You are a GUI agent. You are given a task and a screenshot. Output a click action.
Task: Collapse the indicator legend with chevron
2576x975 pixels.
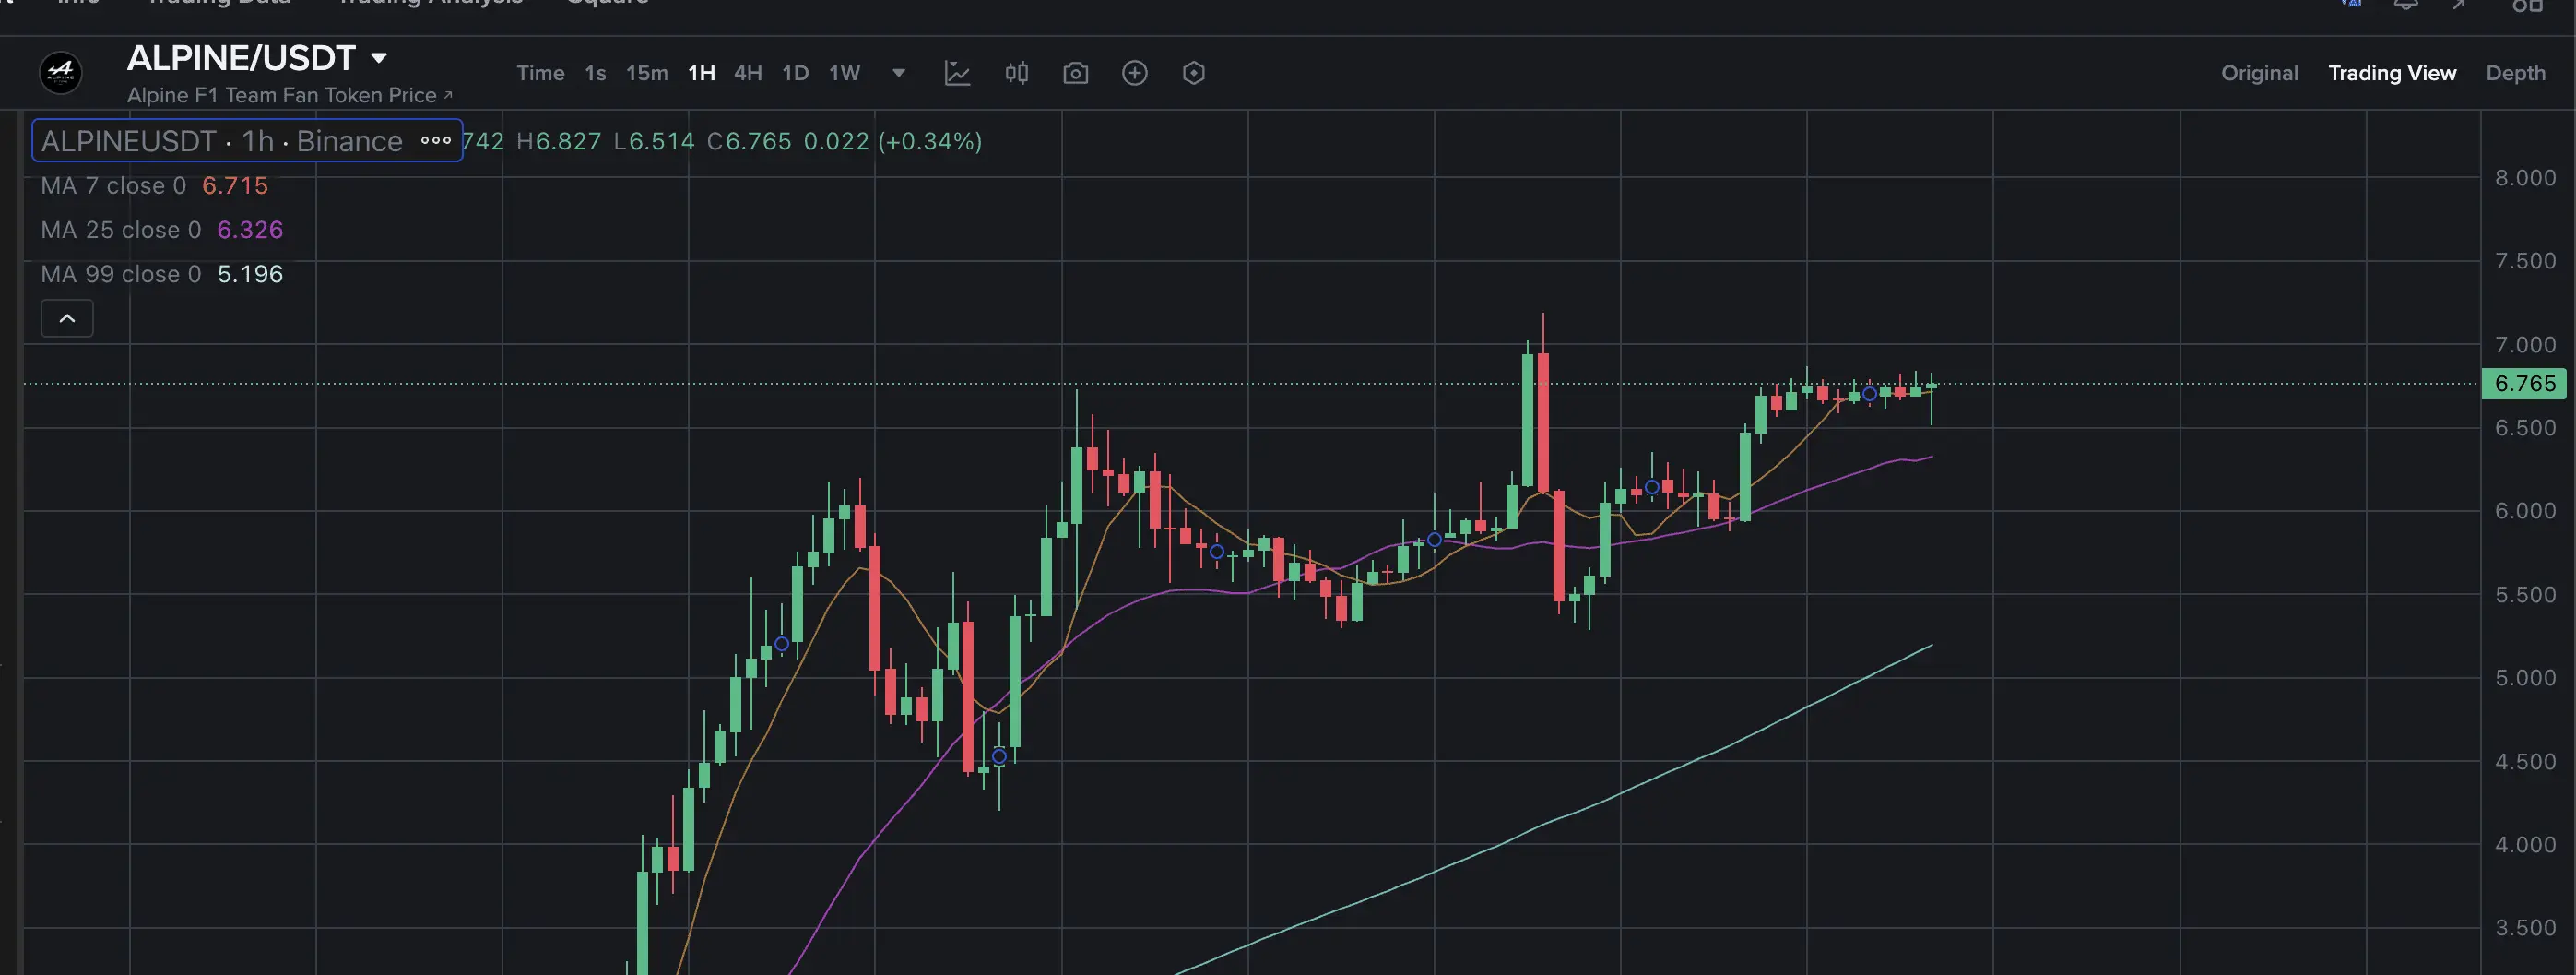coord(67,318)
